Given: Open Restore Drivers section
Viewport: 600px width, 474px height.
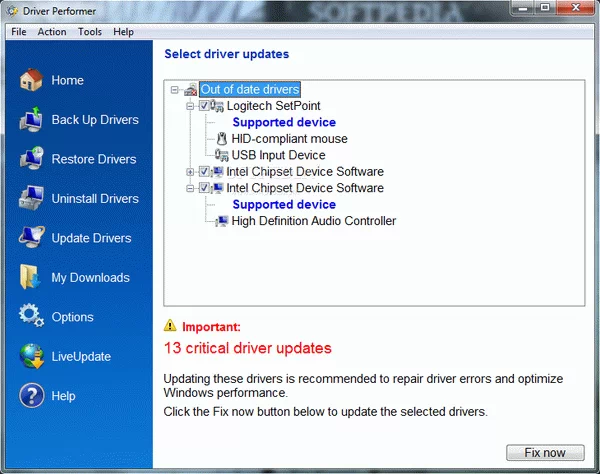Looking at the screenshot, I should (94, 159).
